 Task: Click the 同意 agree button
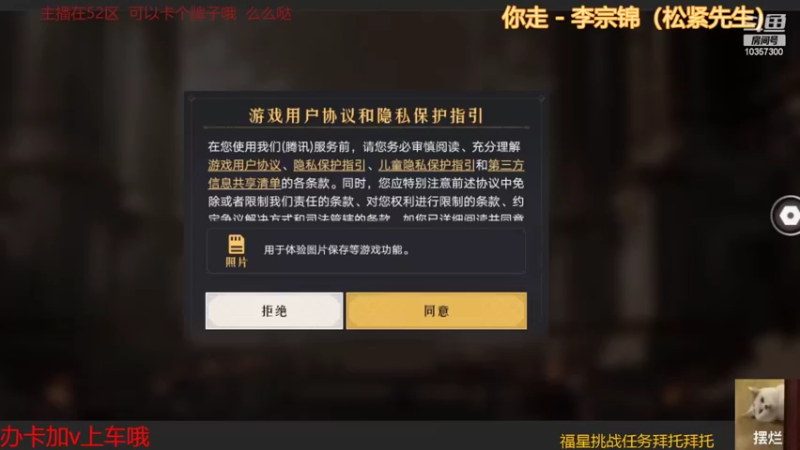pos(436,311)
